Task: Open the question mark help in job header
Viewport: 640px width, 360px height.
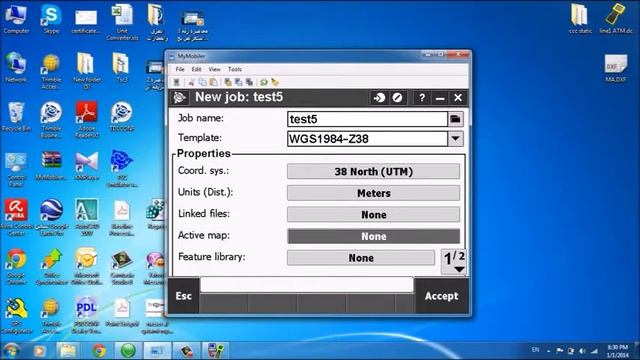Action: point(422,98)
